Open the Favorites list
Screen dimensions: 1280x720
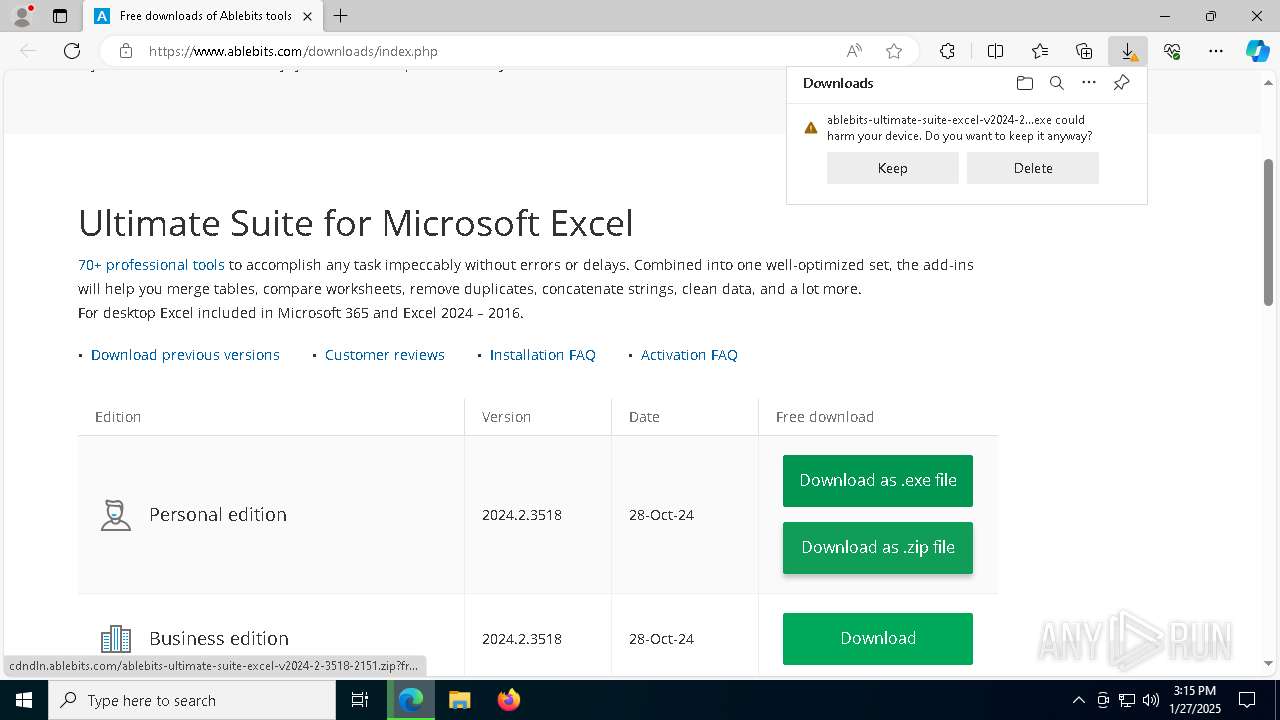[x=1040, y=51]
